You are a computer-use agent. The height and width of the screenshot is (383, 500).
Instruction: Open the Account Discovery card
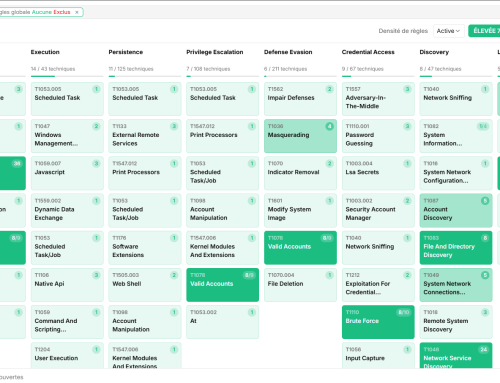(456, 211)
